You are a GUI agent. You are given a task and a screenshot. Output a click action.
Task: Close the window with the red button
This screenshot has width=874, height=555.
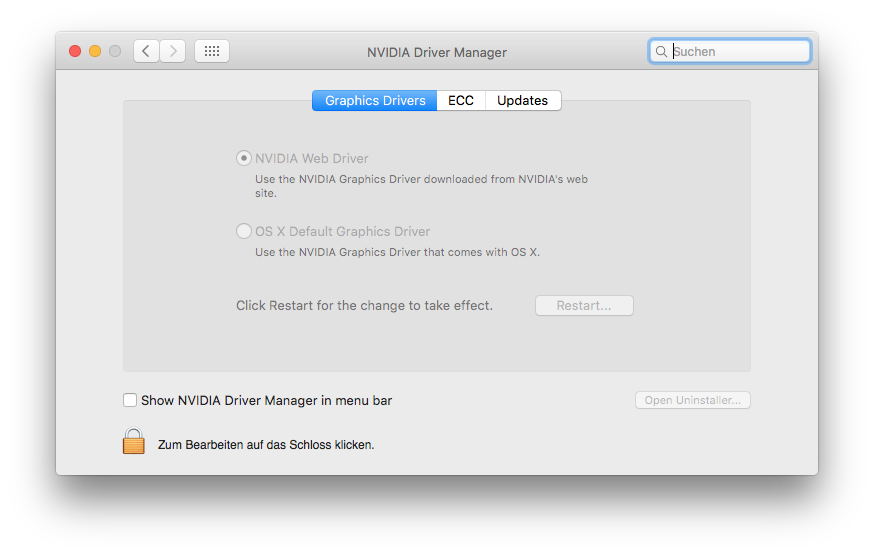coord(75,51)
